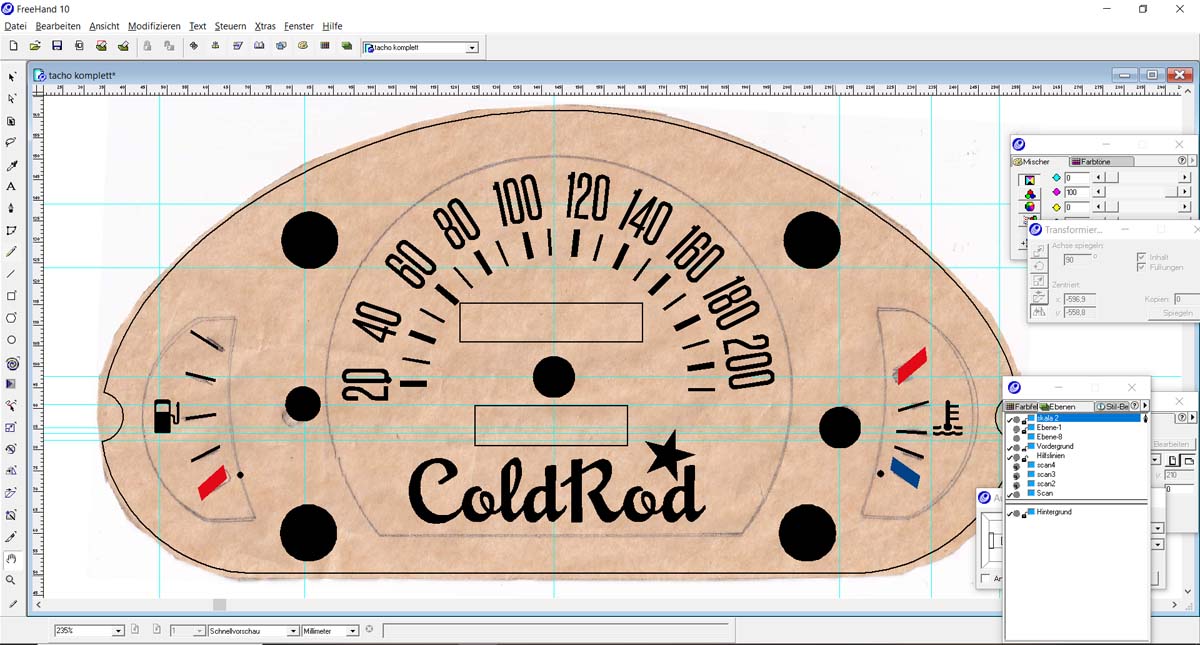The image size is (1200, 645).
Task: Open file using the folder icon
Action: click(x=35, y=46)
